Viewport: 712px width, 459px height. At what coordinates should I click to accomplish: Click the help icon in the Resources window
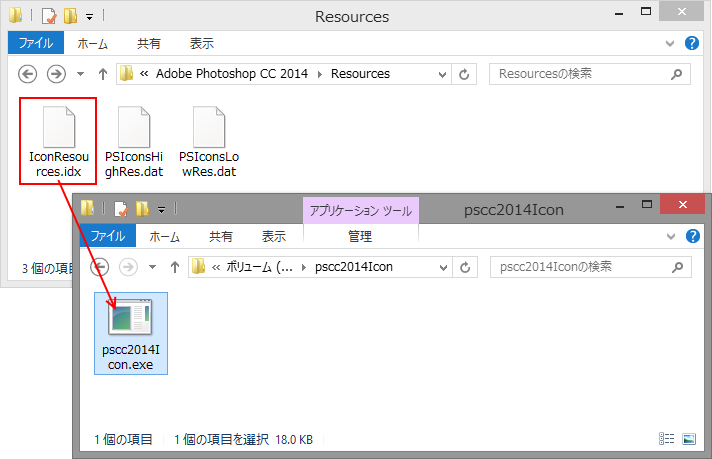tap(691, 44)
